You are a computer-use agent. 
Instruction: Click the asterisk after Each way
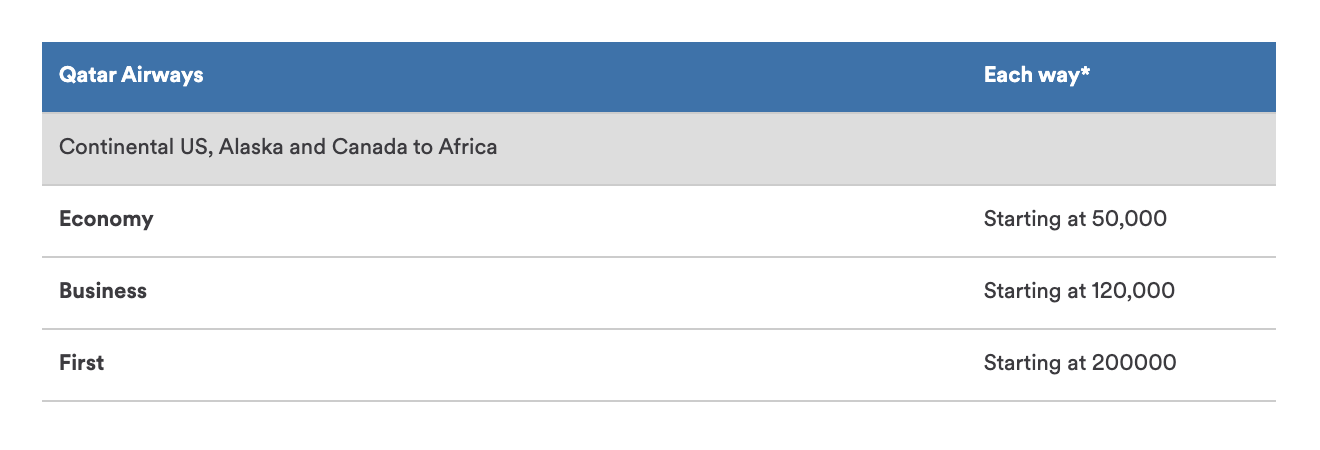(x=1085, y=72)
